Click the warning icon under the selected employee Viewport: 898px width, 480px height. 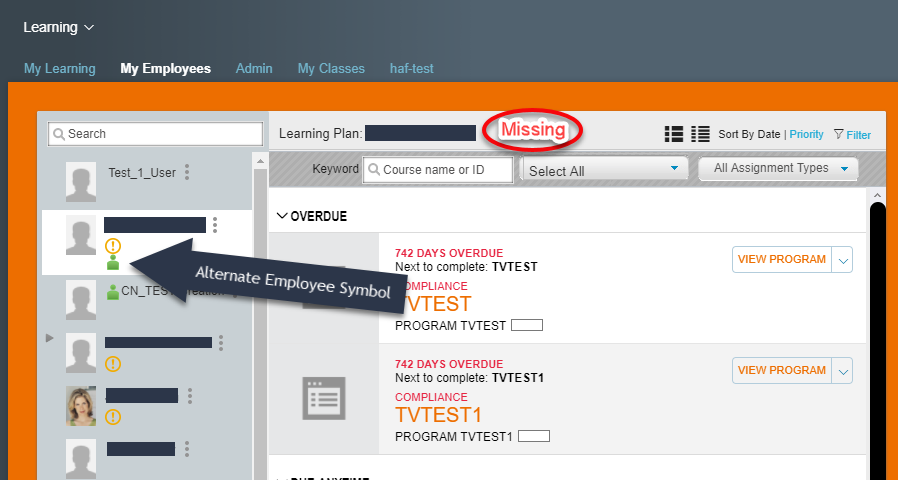[113, 247]
